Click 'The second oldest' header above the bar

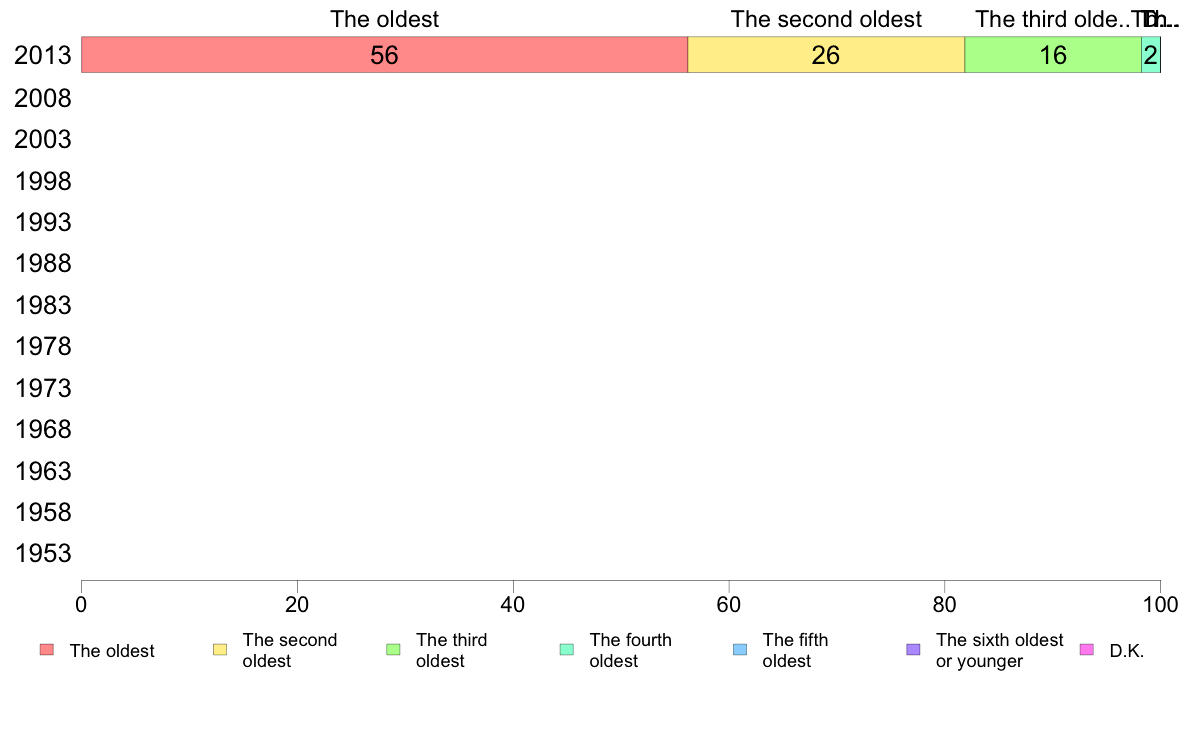click(x=826, y=19)
